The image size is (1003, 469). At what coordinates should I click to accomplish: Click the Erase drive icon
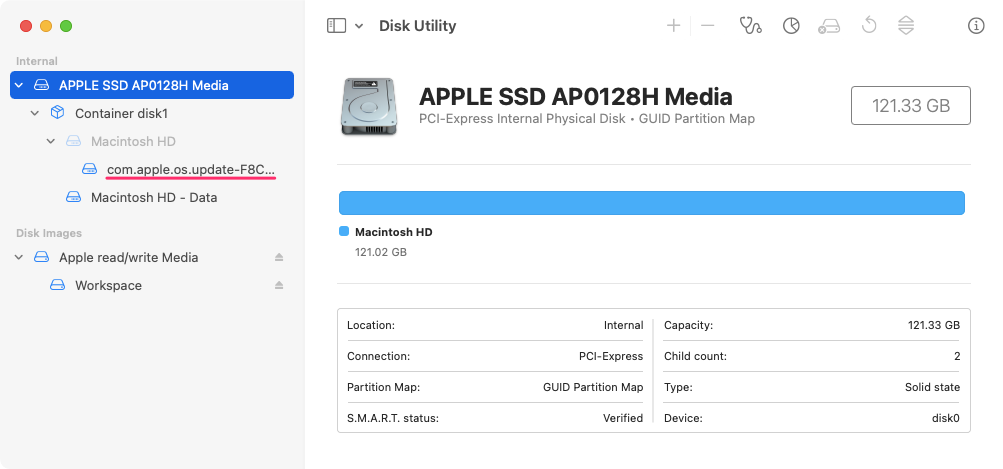[829, 26]
